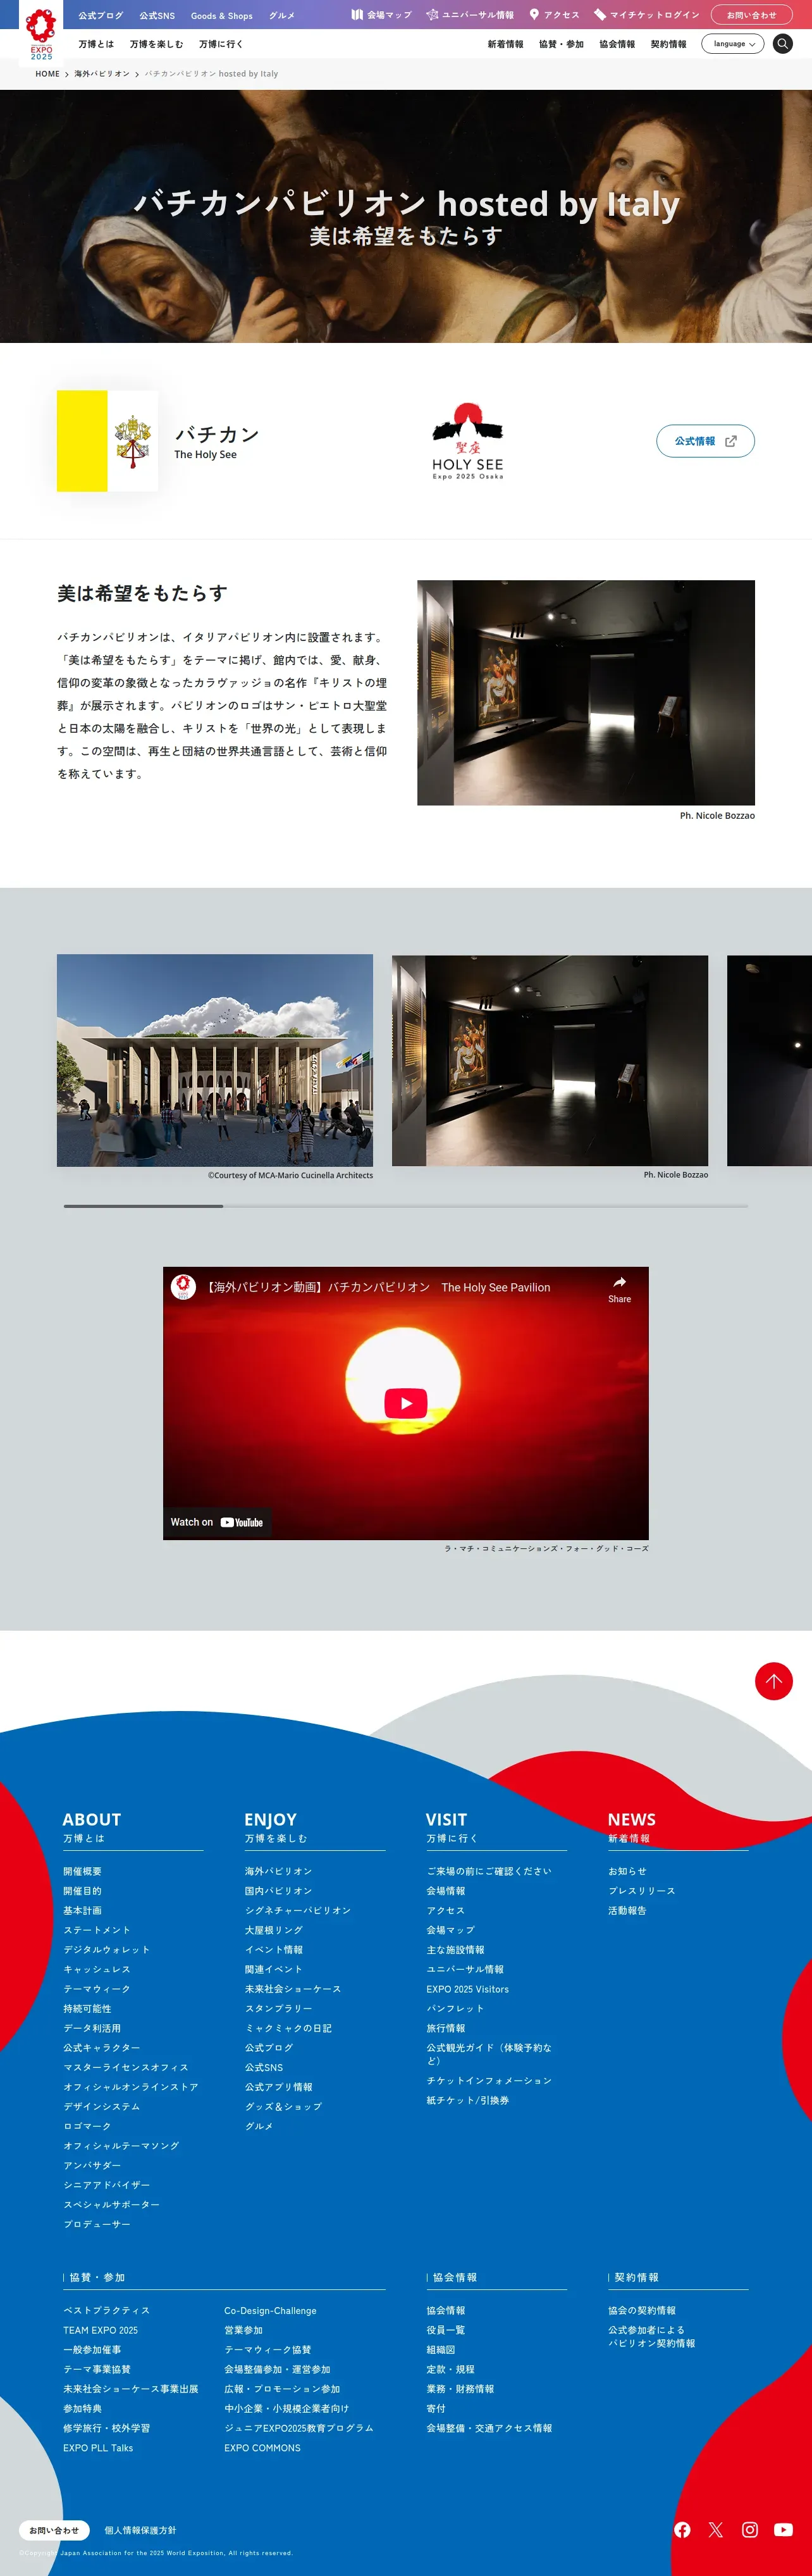Open マイチケットログイン in the top bar
The image size is (812, 2576).
(x=646, y=15)
